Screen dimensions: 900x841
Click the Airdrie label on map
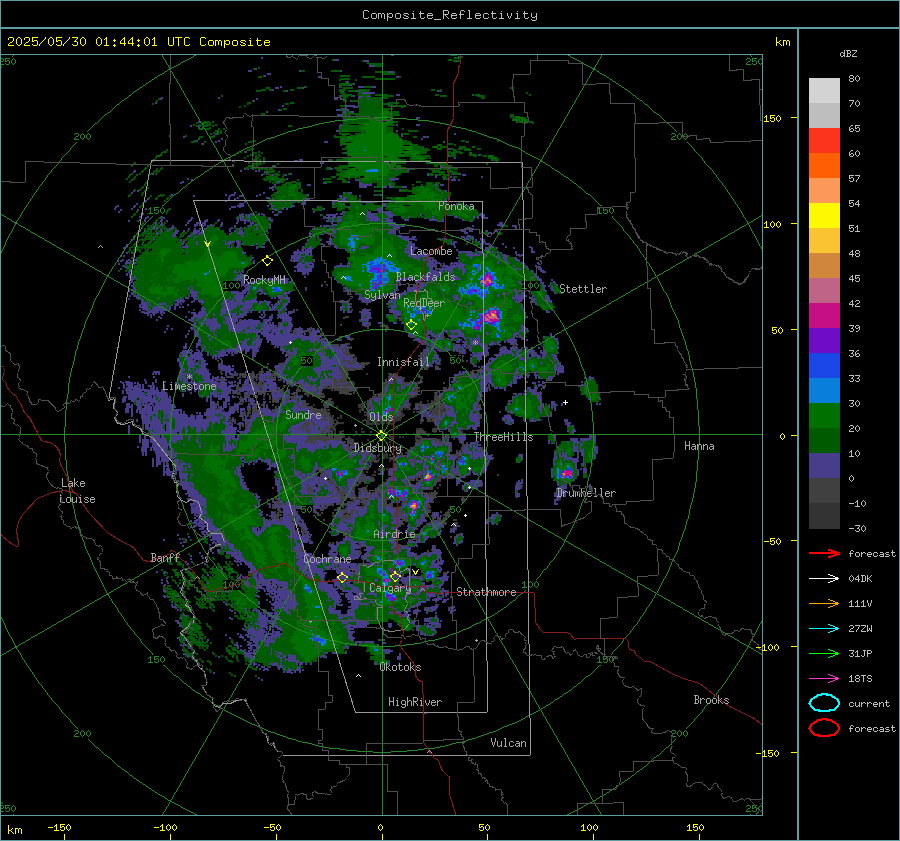point(394,534)
